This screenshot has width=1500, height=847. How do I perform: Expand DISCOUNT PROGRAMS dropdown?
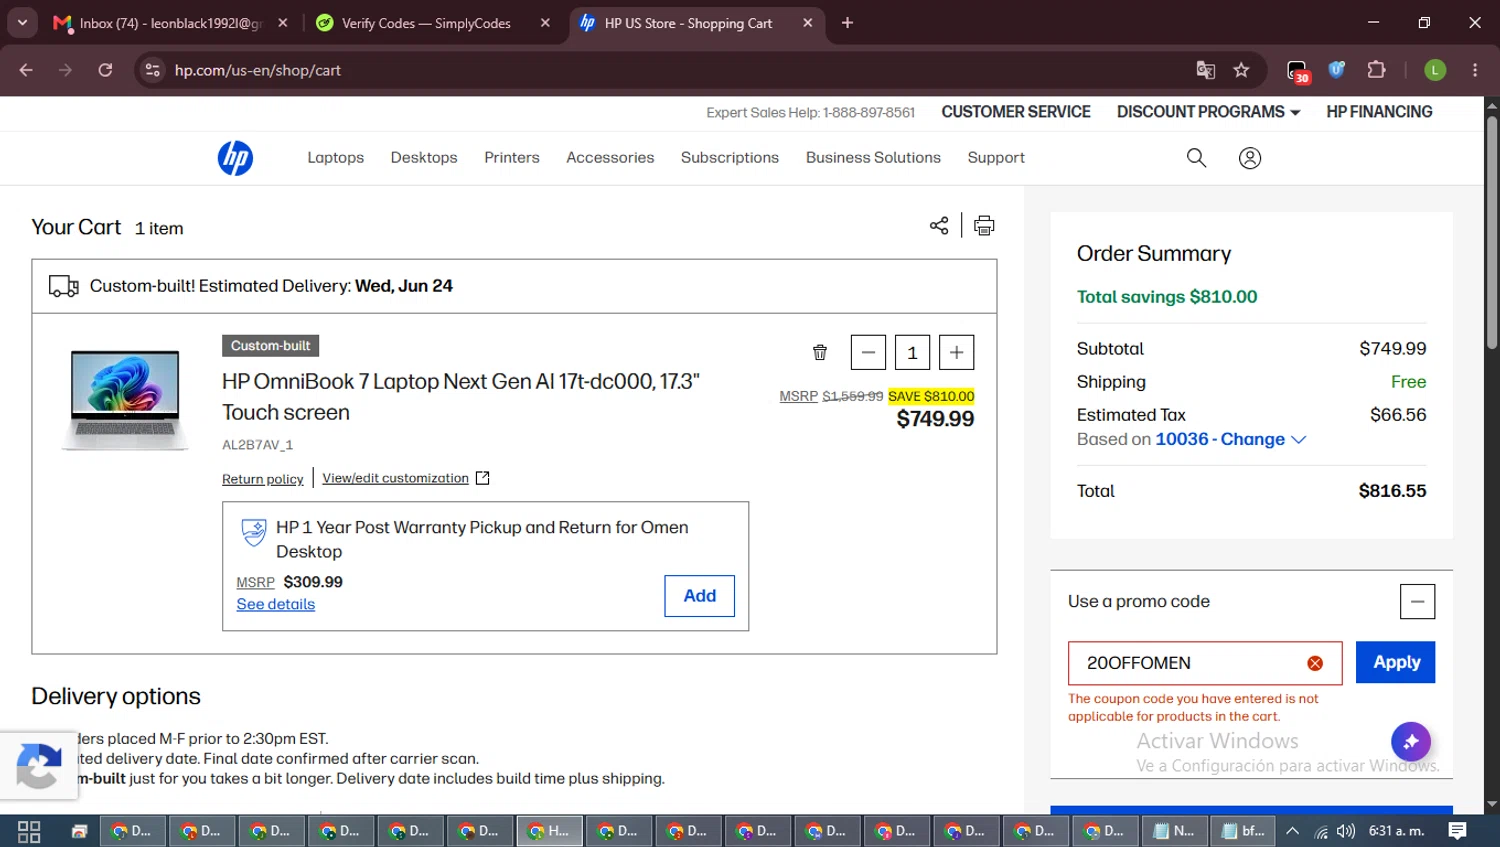coord(1208,112)
